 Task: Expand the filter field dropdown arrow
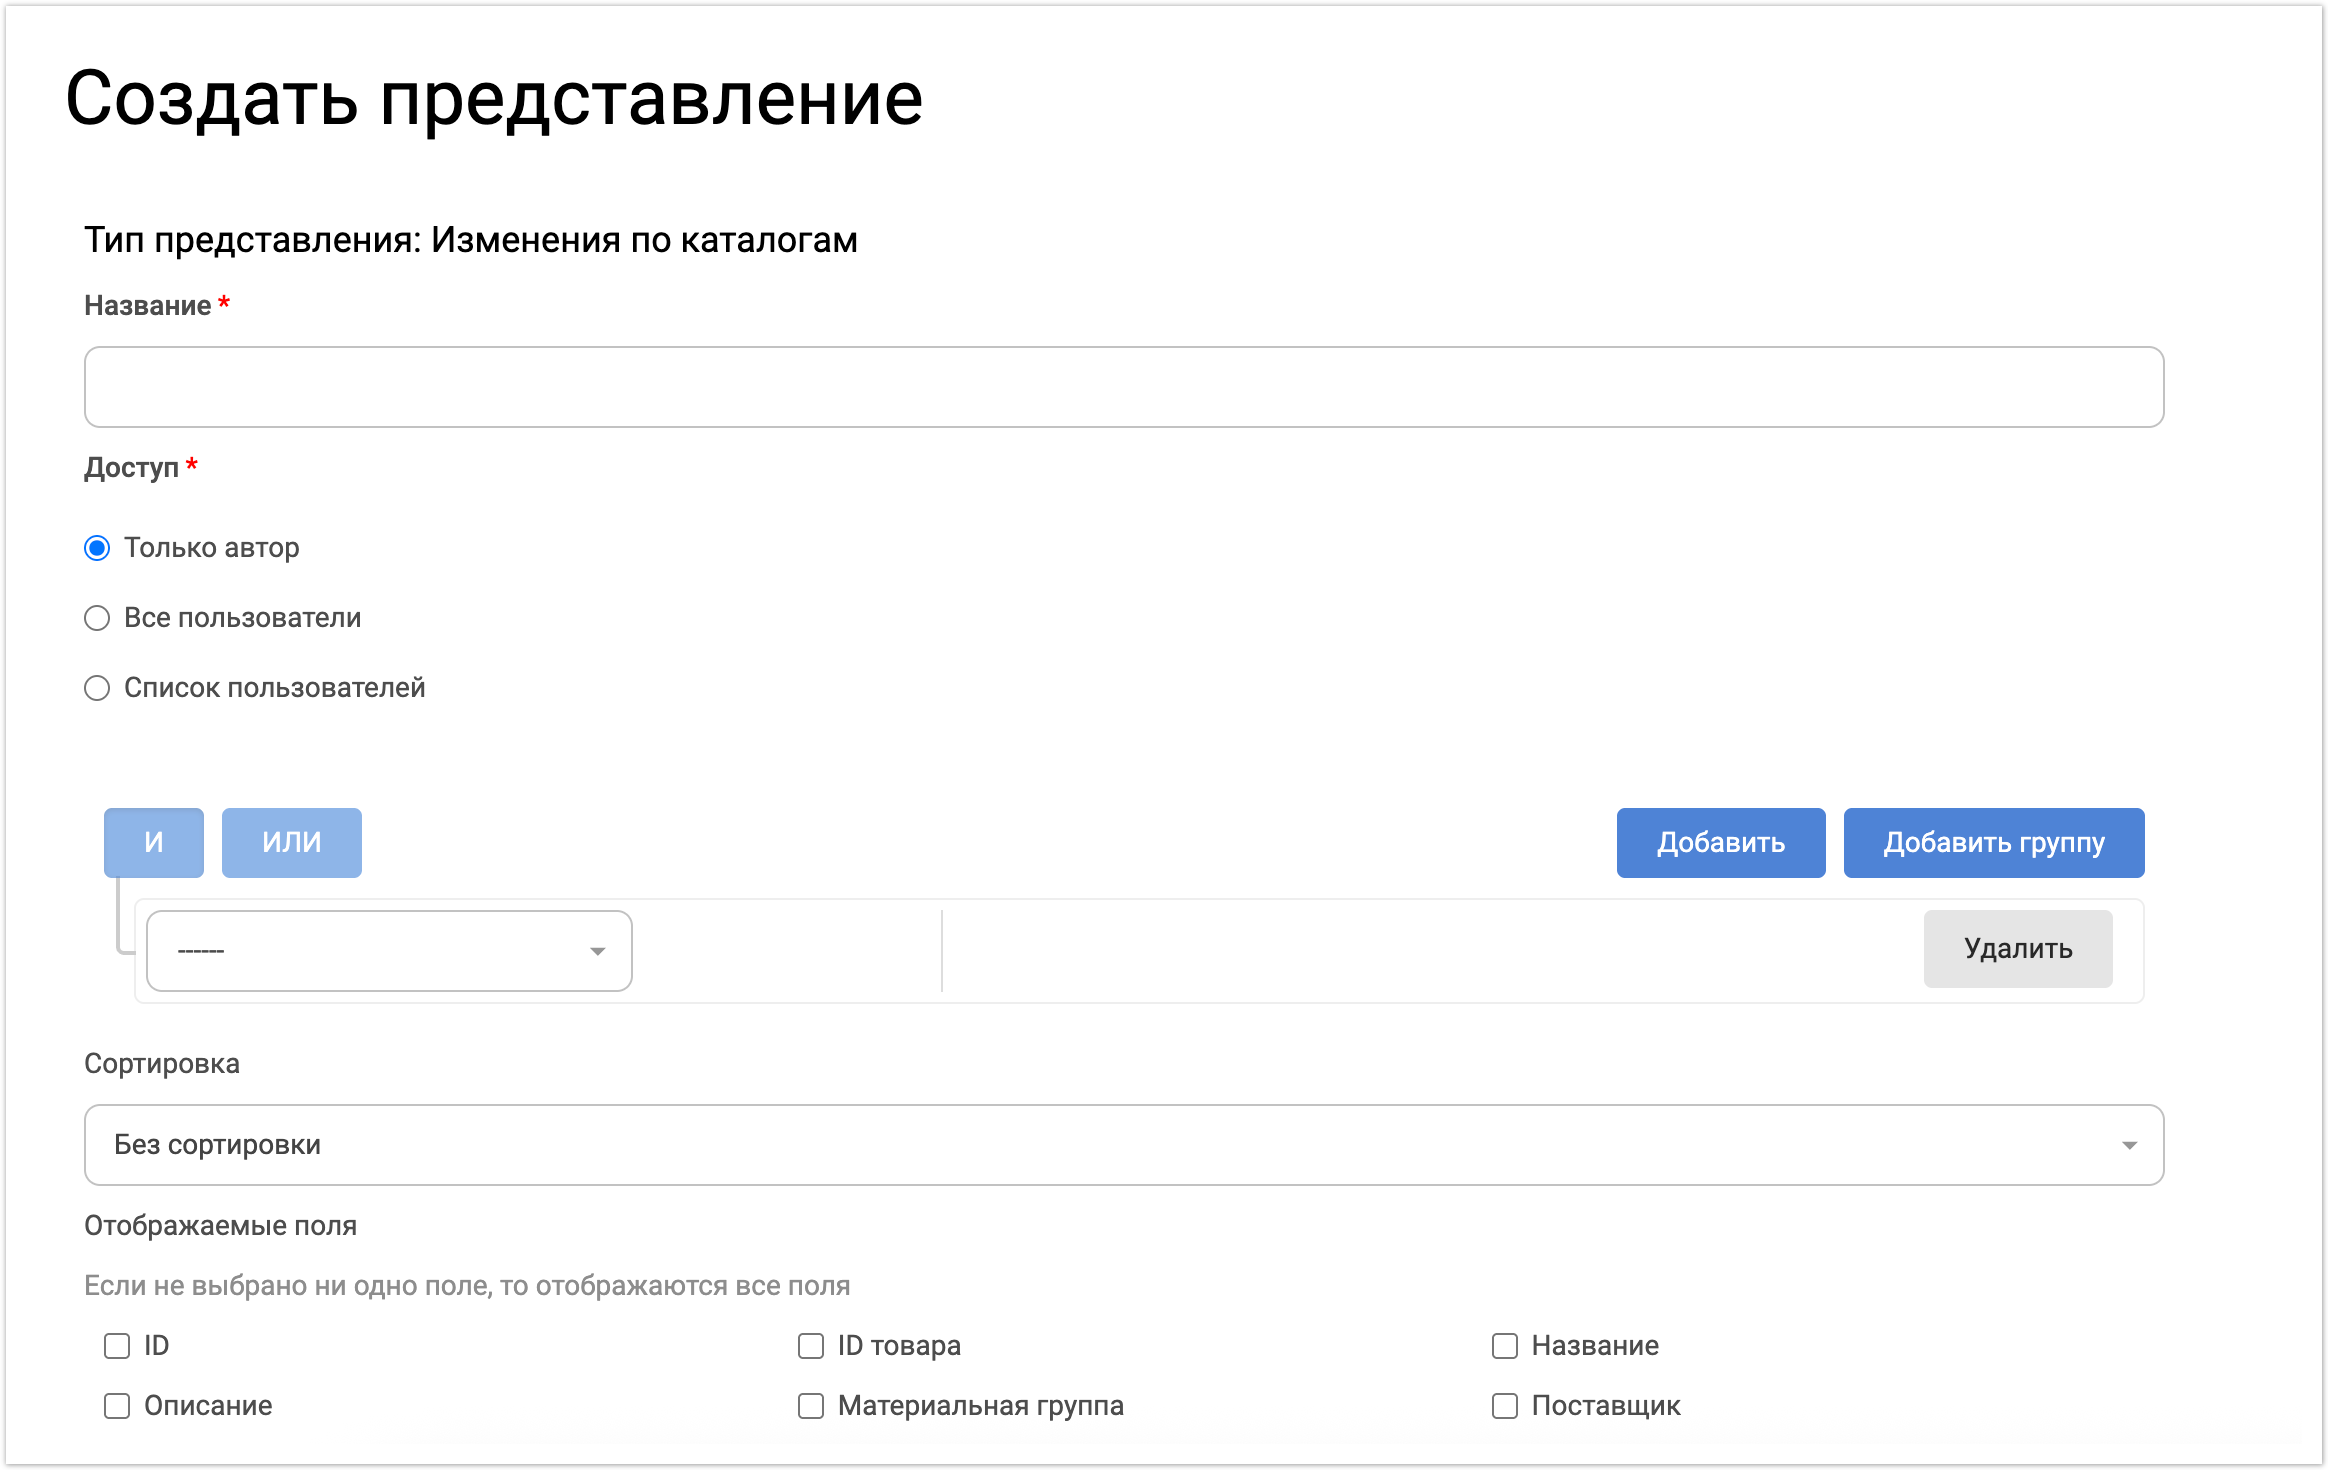click(x=597, y=951)
